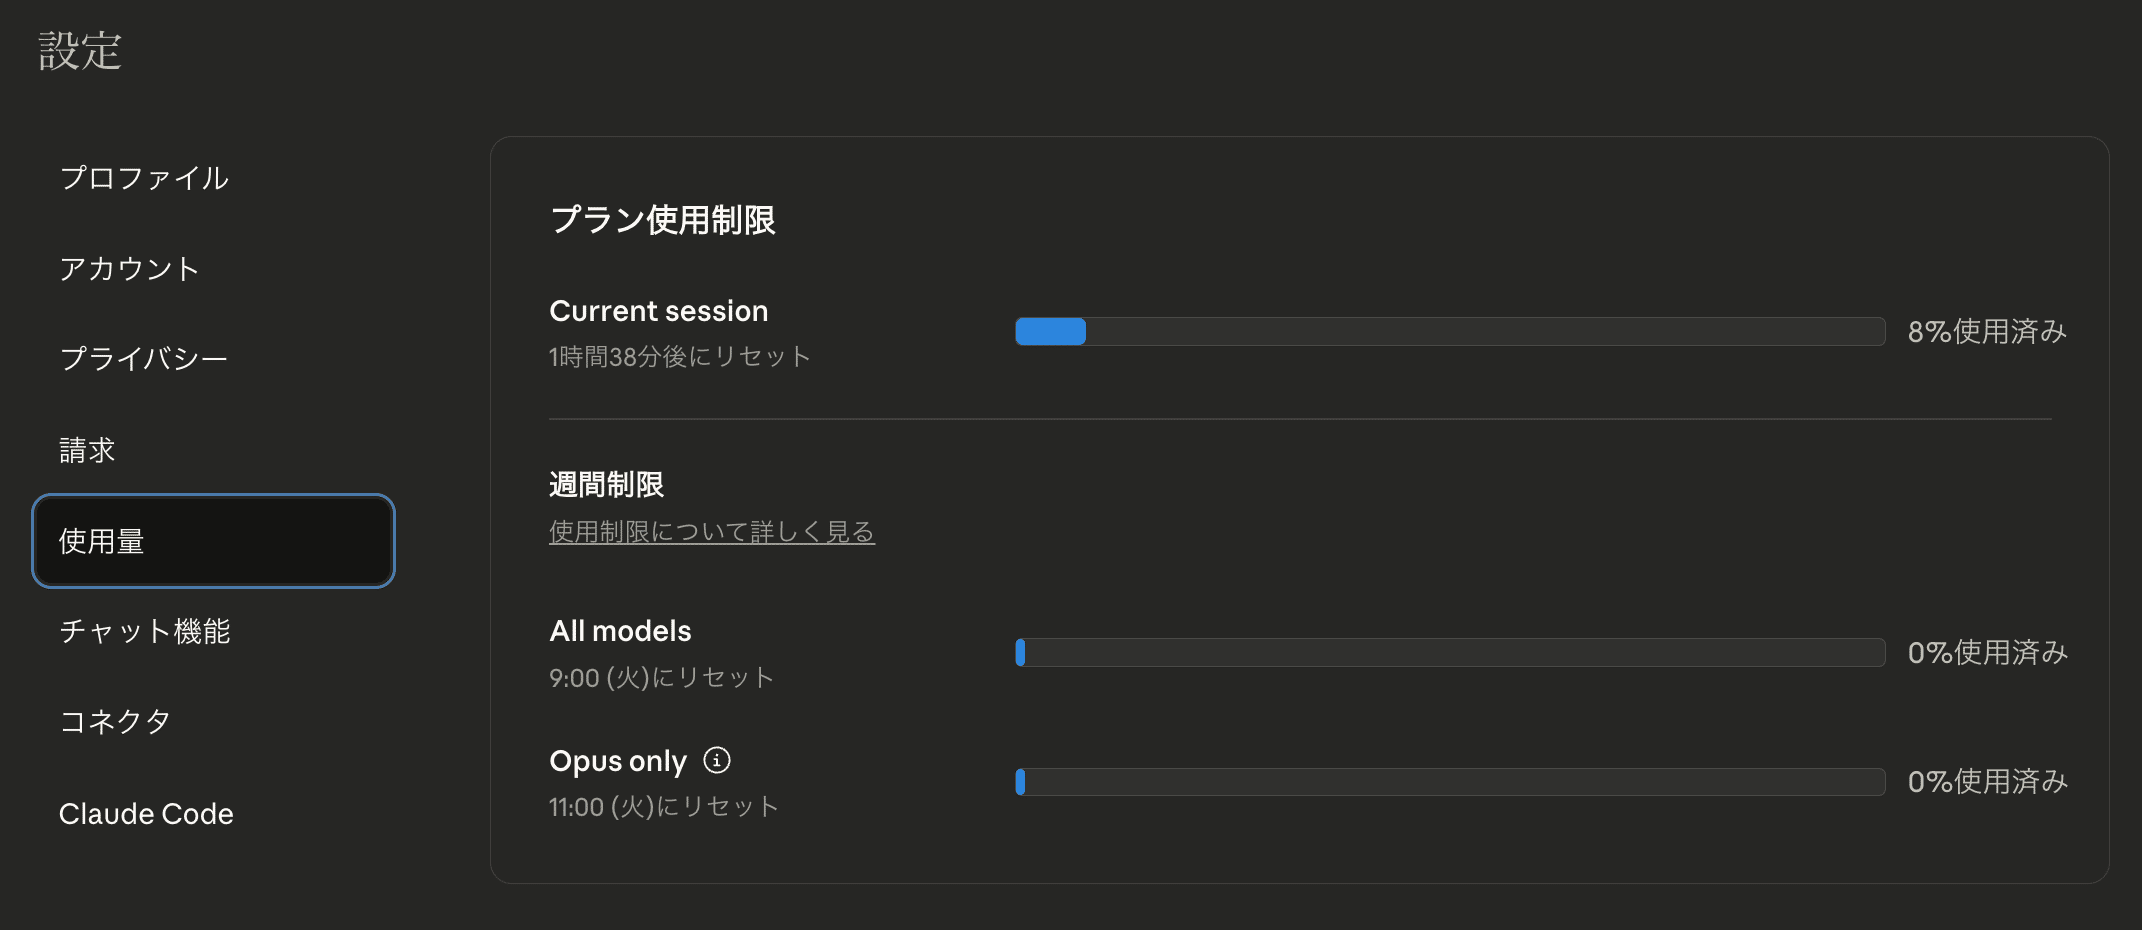Click the プラン使用制限 section title
The image size is (2142, 930).
[663, 220]
